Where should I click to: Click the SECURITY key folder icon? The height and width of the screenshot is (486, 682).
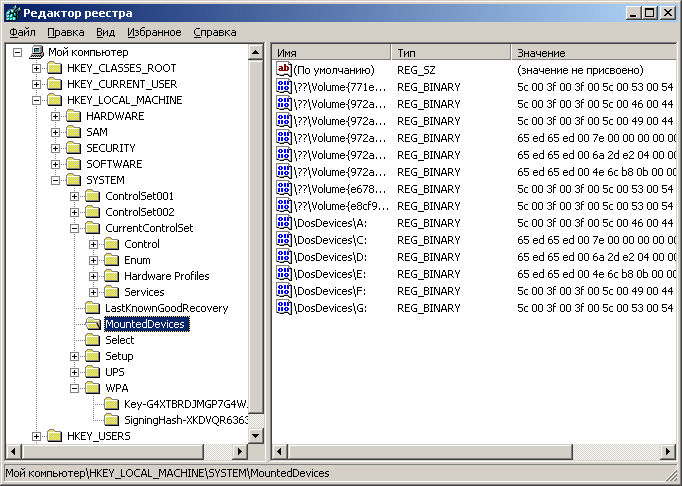click(74, 148)
